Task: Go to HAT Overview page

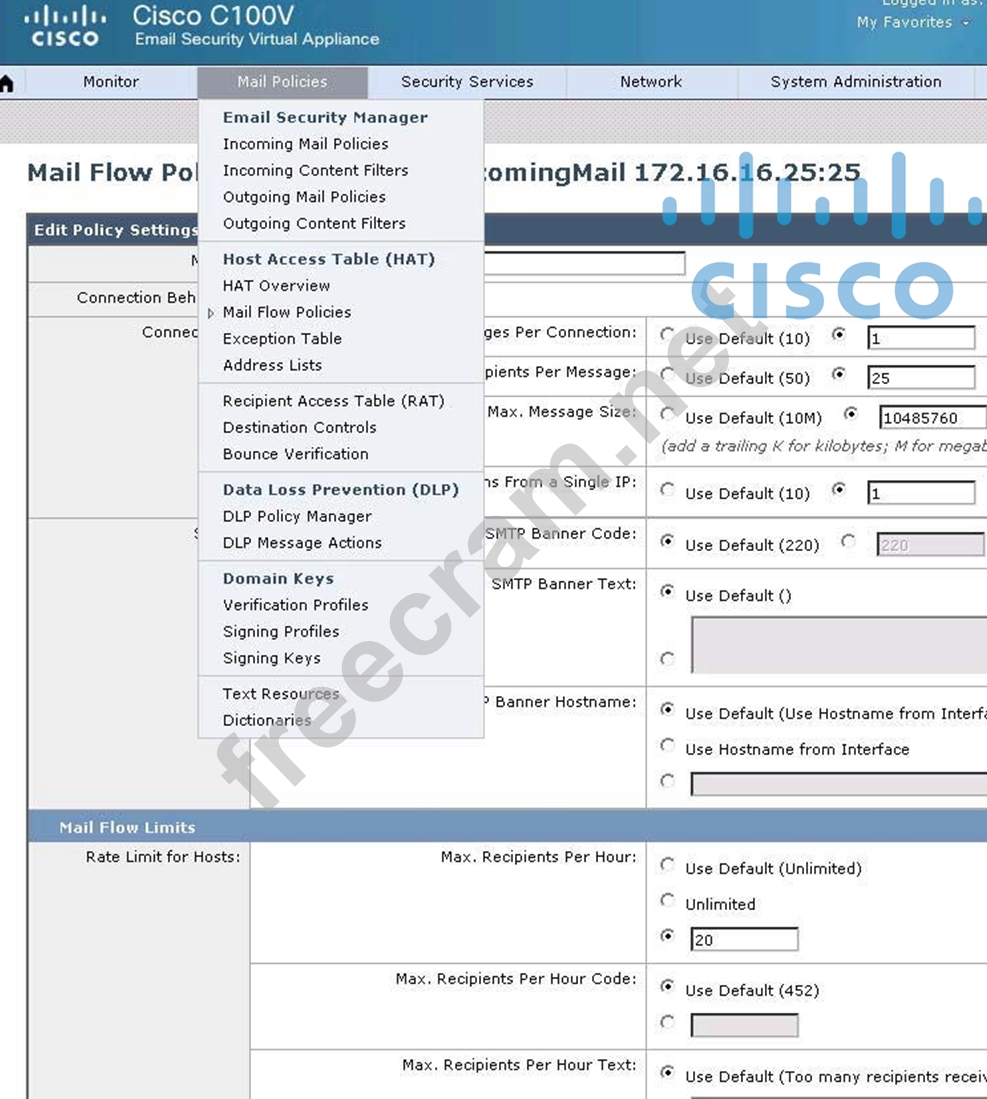Action: [276, 286]
